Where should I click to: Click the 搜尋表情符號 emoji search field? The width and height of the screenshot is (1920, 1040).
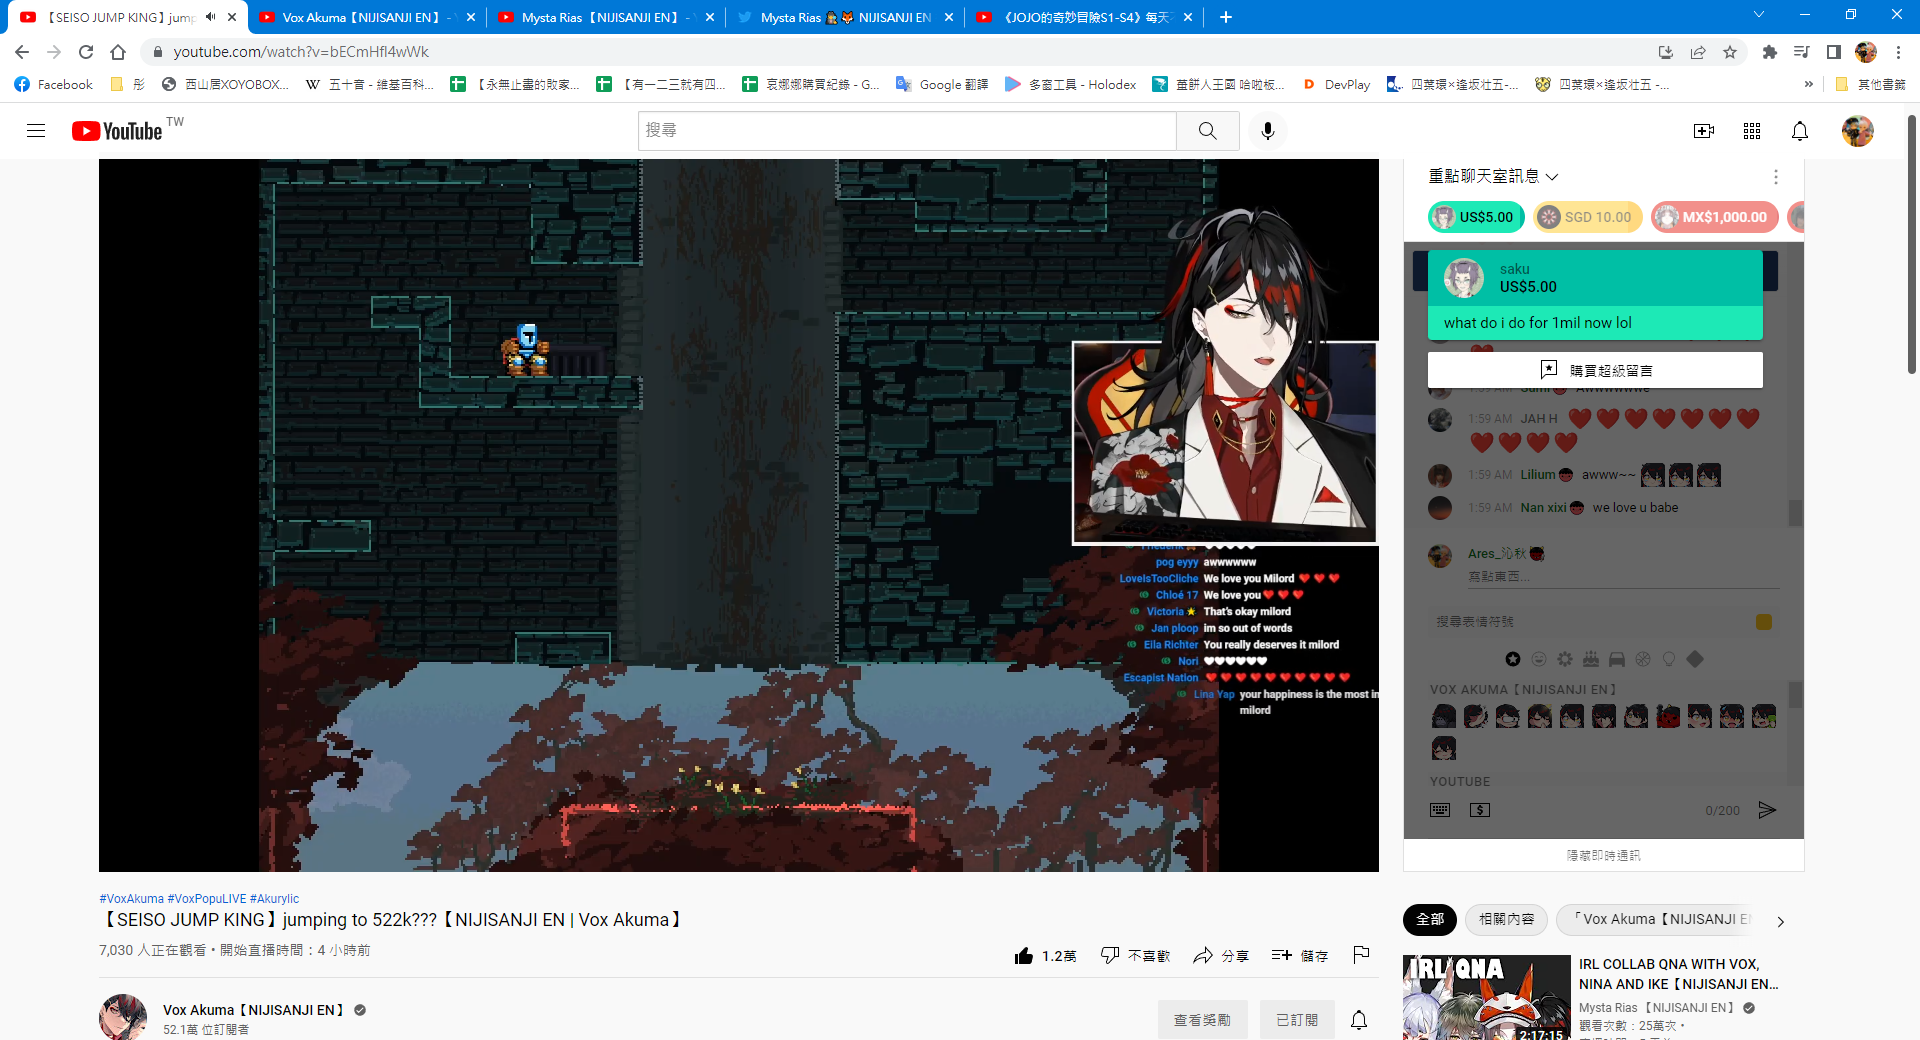pyautogui.click(x=1590, y=622)
